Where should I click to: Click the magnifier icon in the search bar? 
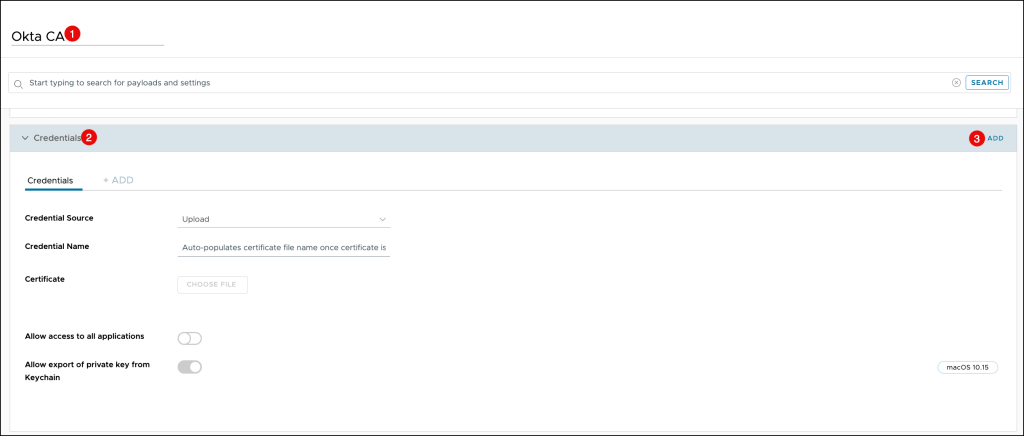(18, 83)
